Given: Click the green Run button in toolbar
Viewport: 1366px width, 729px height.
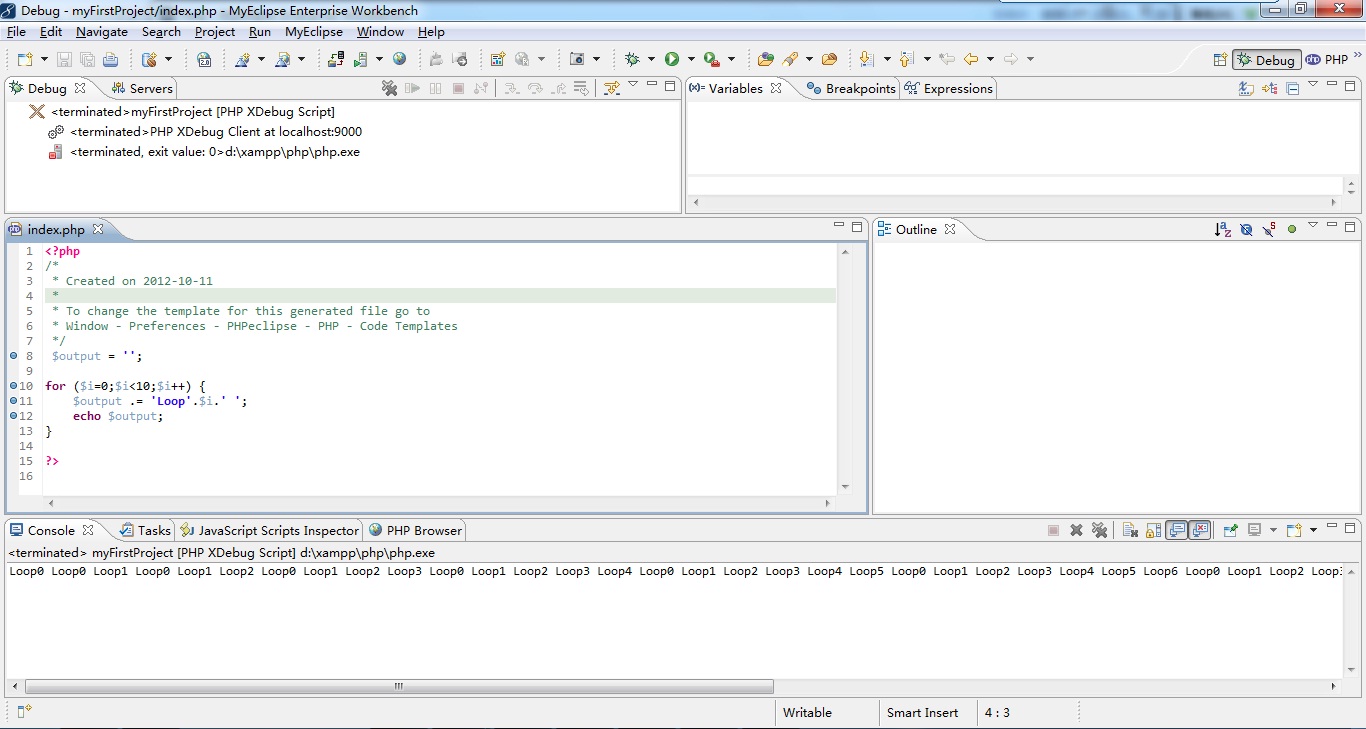Looking at the screenshot, I should click(672, 60).
